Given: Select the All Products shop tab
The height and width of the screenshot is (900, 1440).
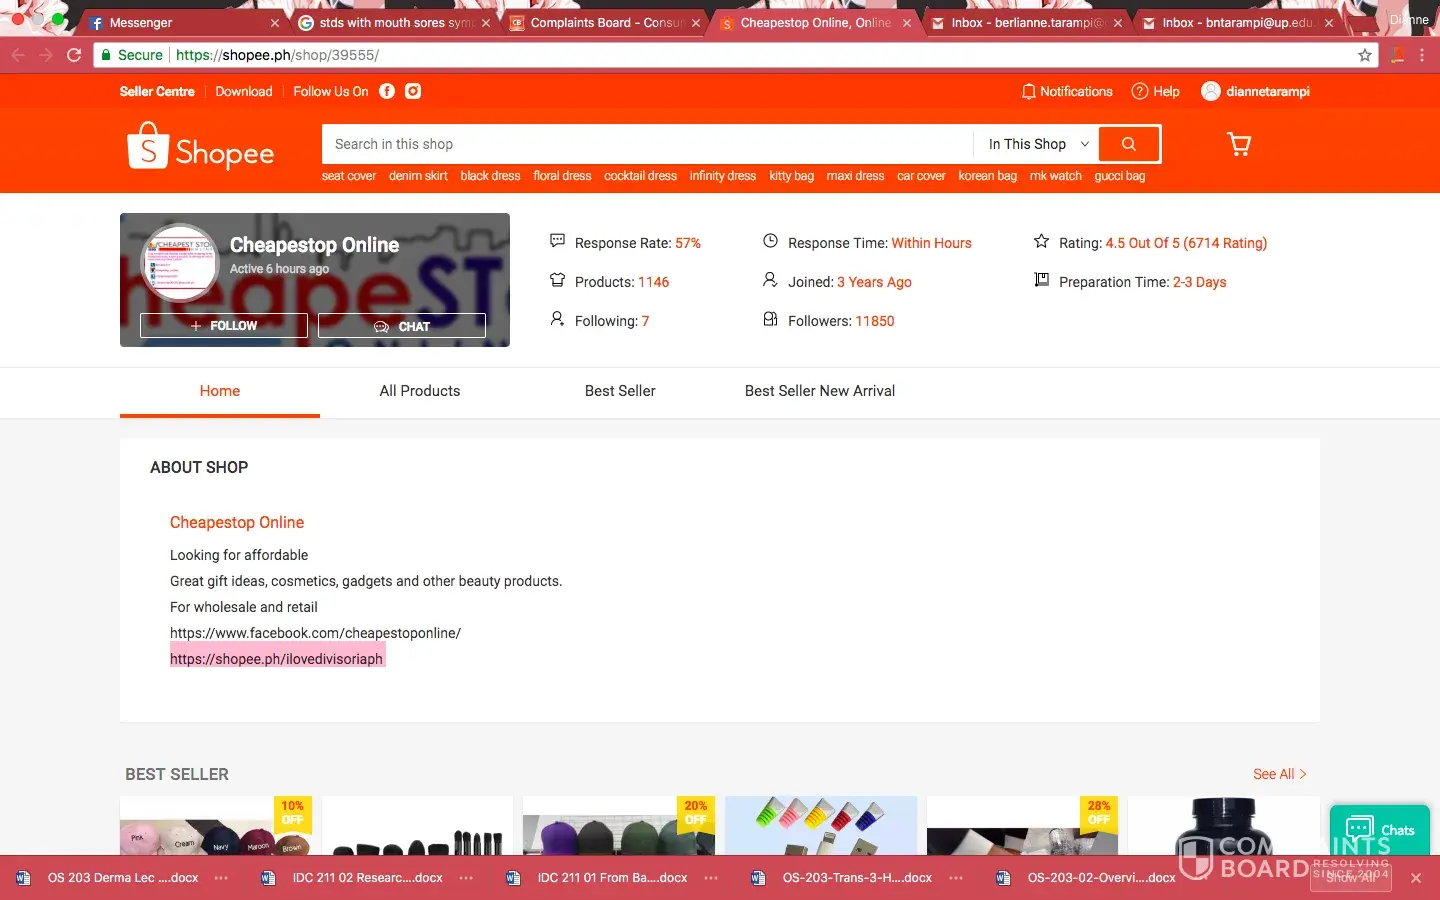Looking at the screenshot, I should pyautogui.click(x=420, y=391).
